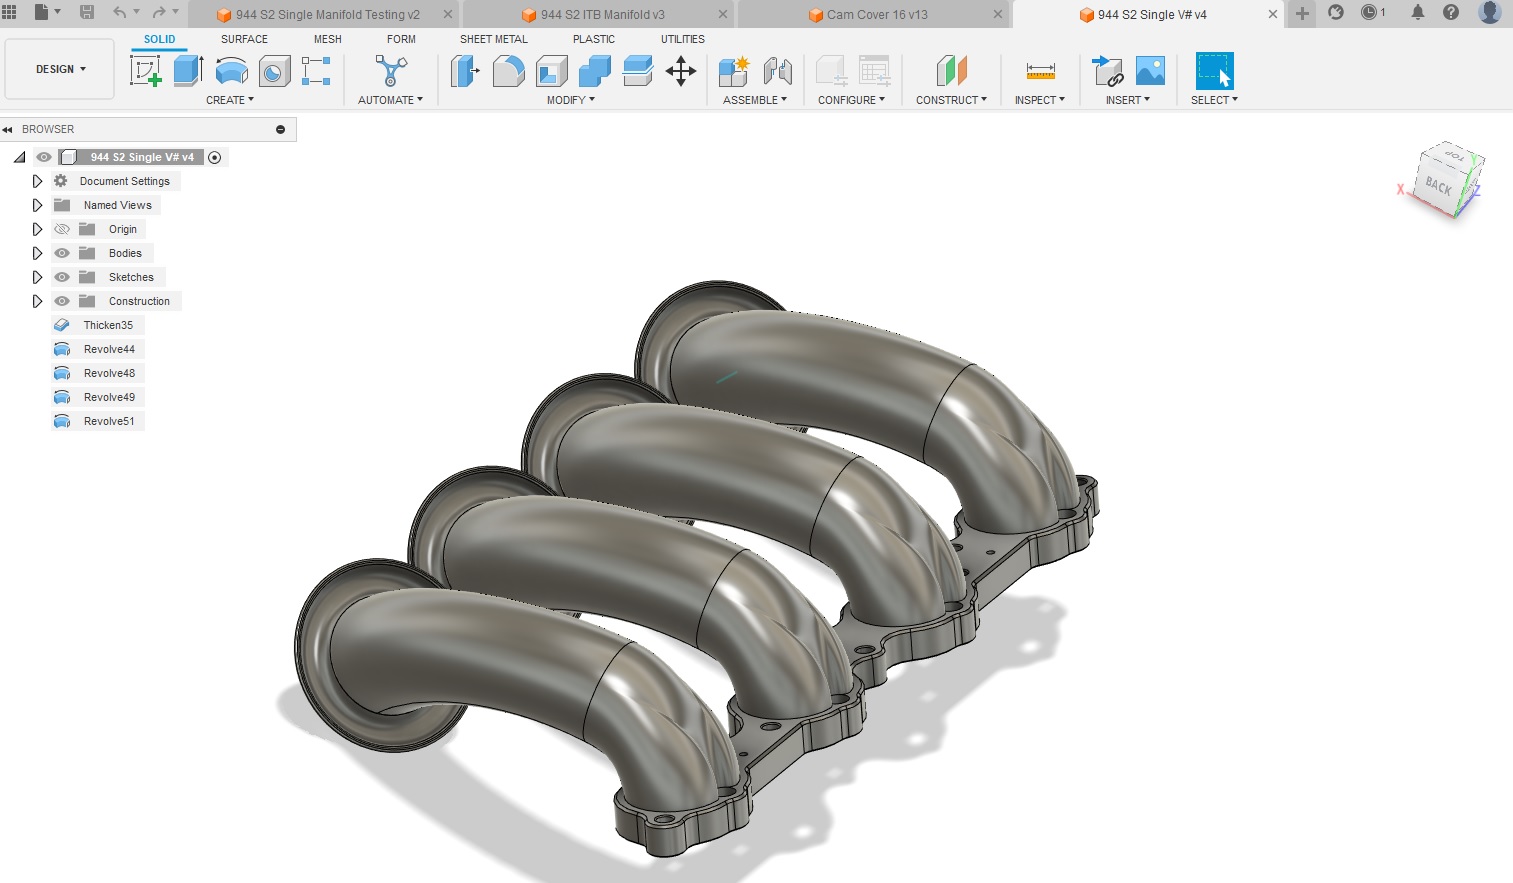Select the Create Sketch tool
Viewport: 1513px width, 883px height.
146,70
